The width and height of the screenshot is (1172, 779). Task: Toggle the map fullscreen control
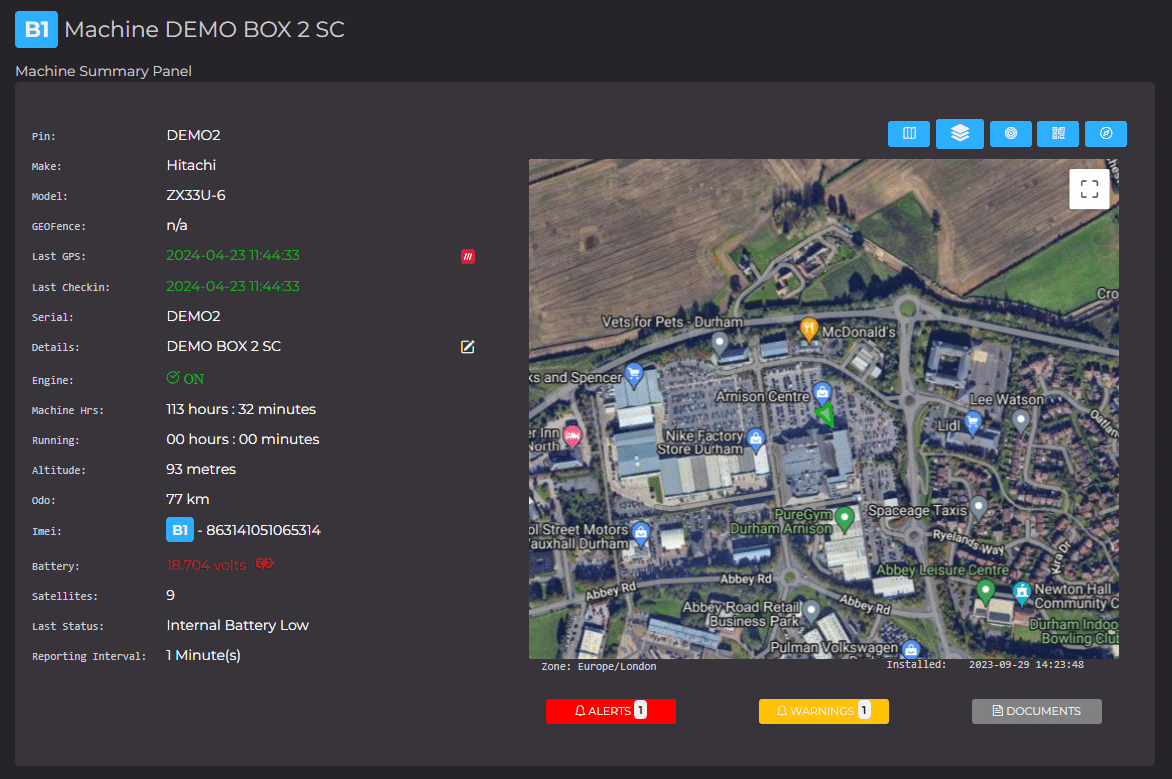[1089, 188]
